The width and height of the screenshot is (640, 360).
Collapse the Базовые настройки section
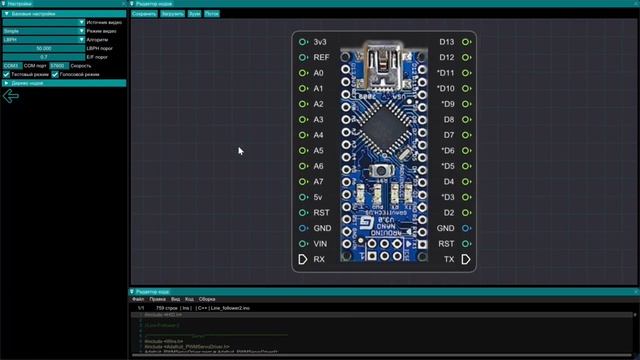[x=64, y=13]
